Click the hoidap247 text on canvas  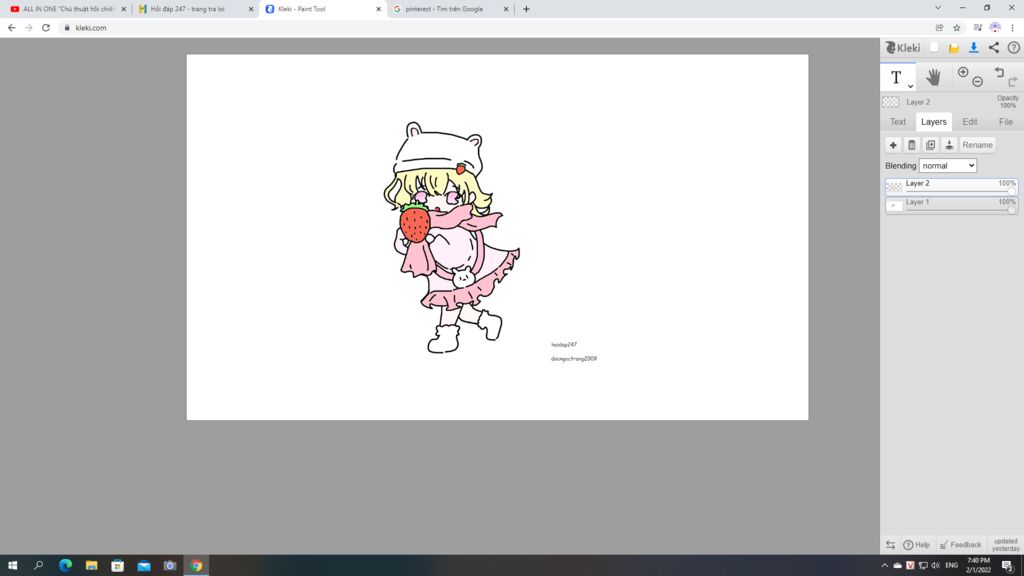pos(564,345)
